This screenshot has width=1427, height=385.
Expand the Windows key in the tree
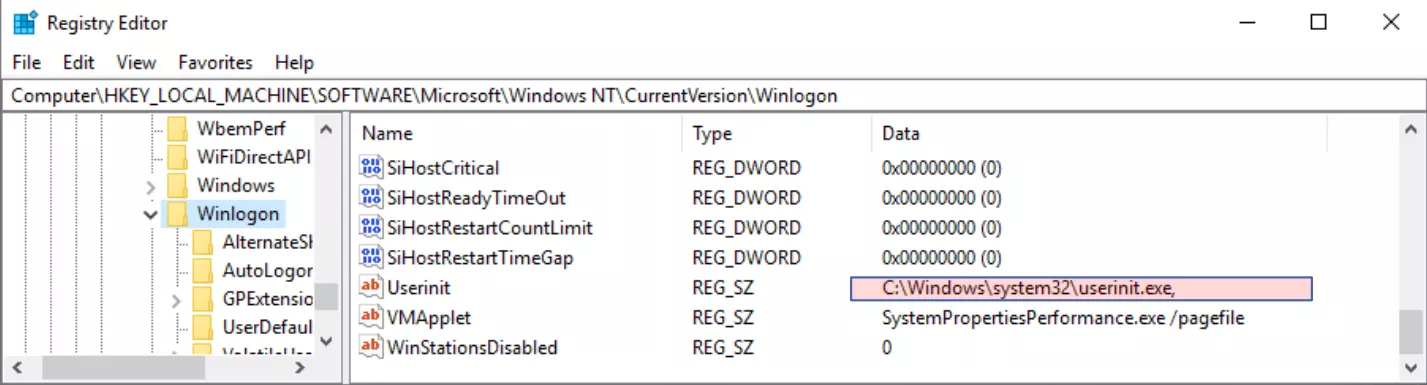[x=150, y=186]
